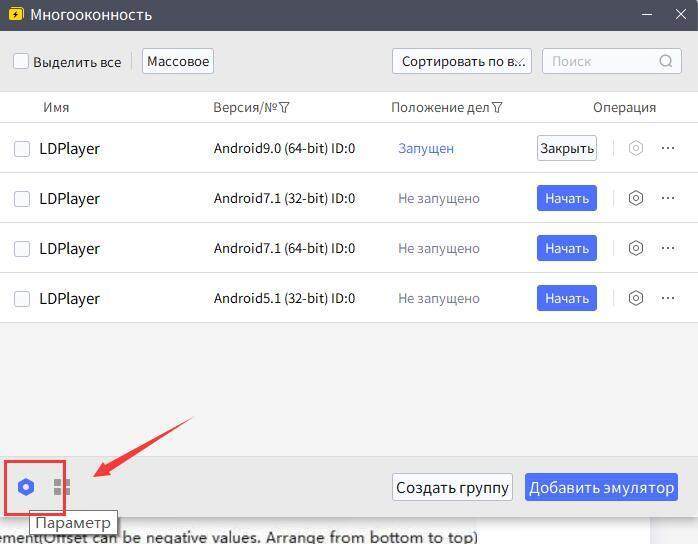Open the Сортировать по dropdown
Image resolution: width=698 pixels, height=544 pixels.
pyautogui.click(x=462, y=61)
